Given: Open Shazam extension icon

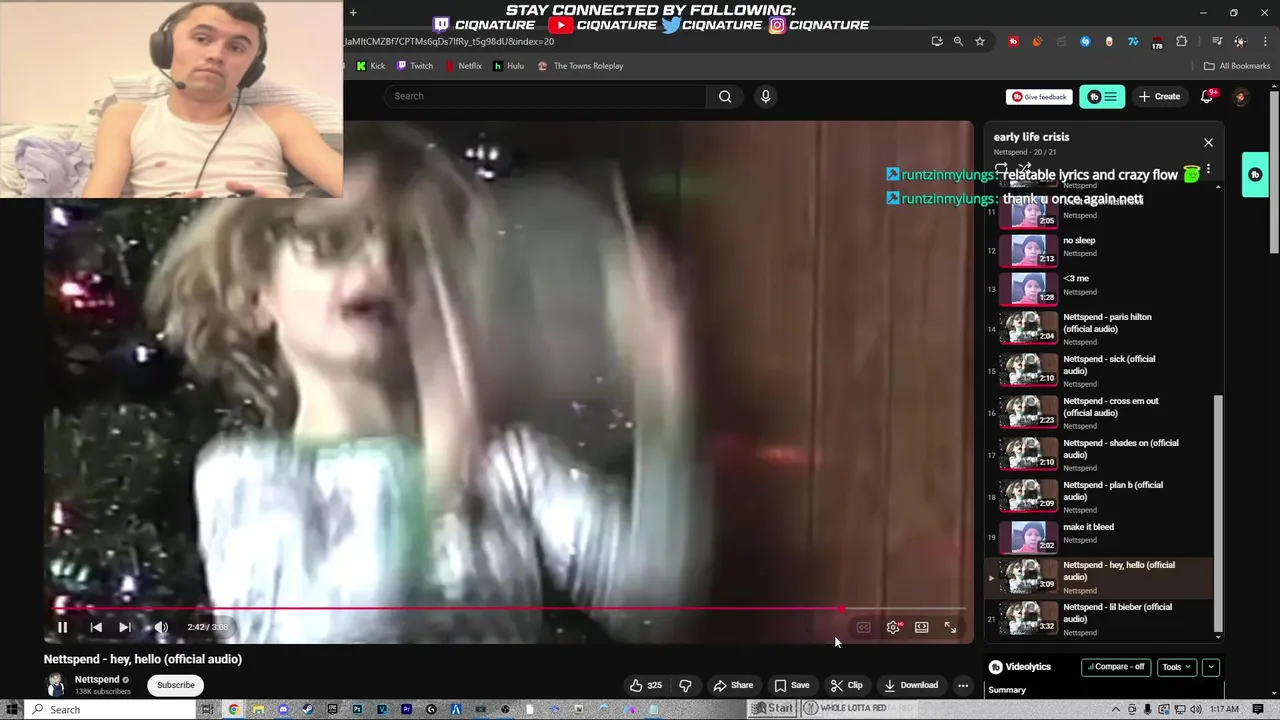Looking at the screenshot, I should click(x=1085, y=41).
